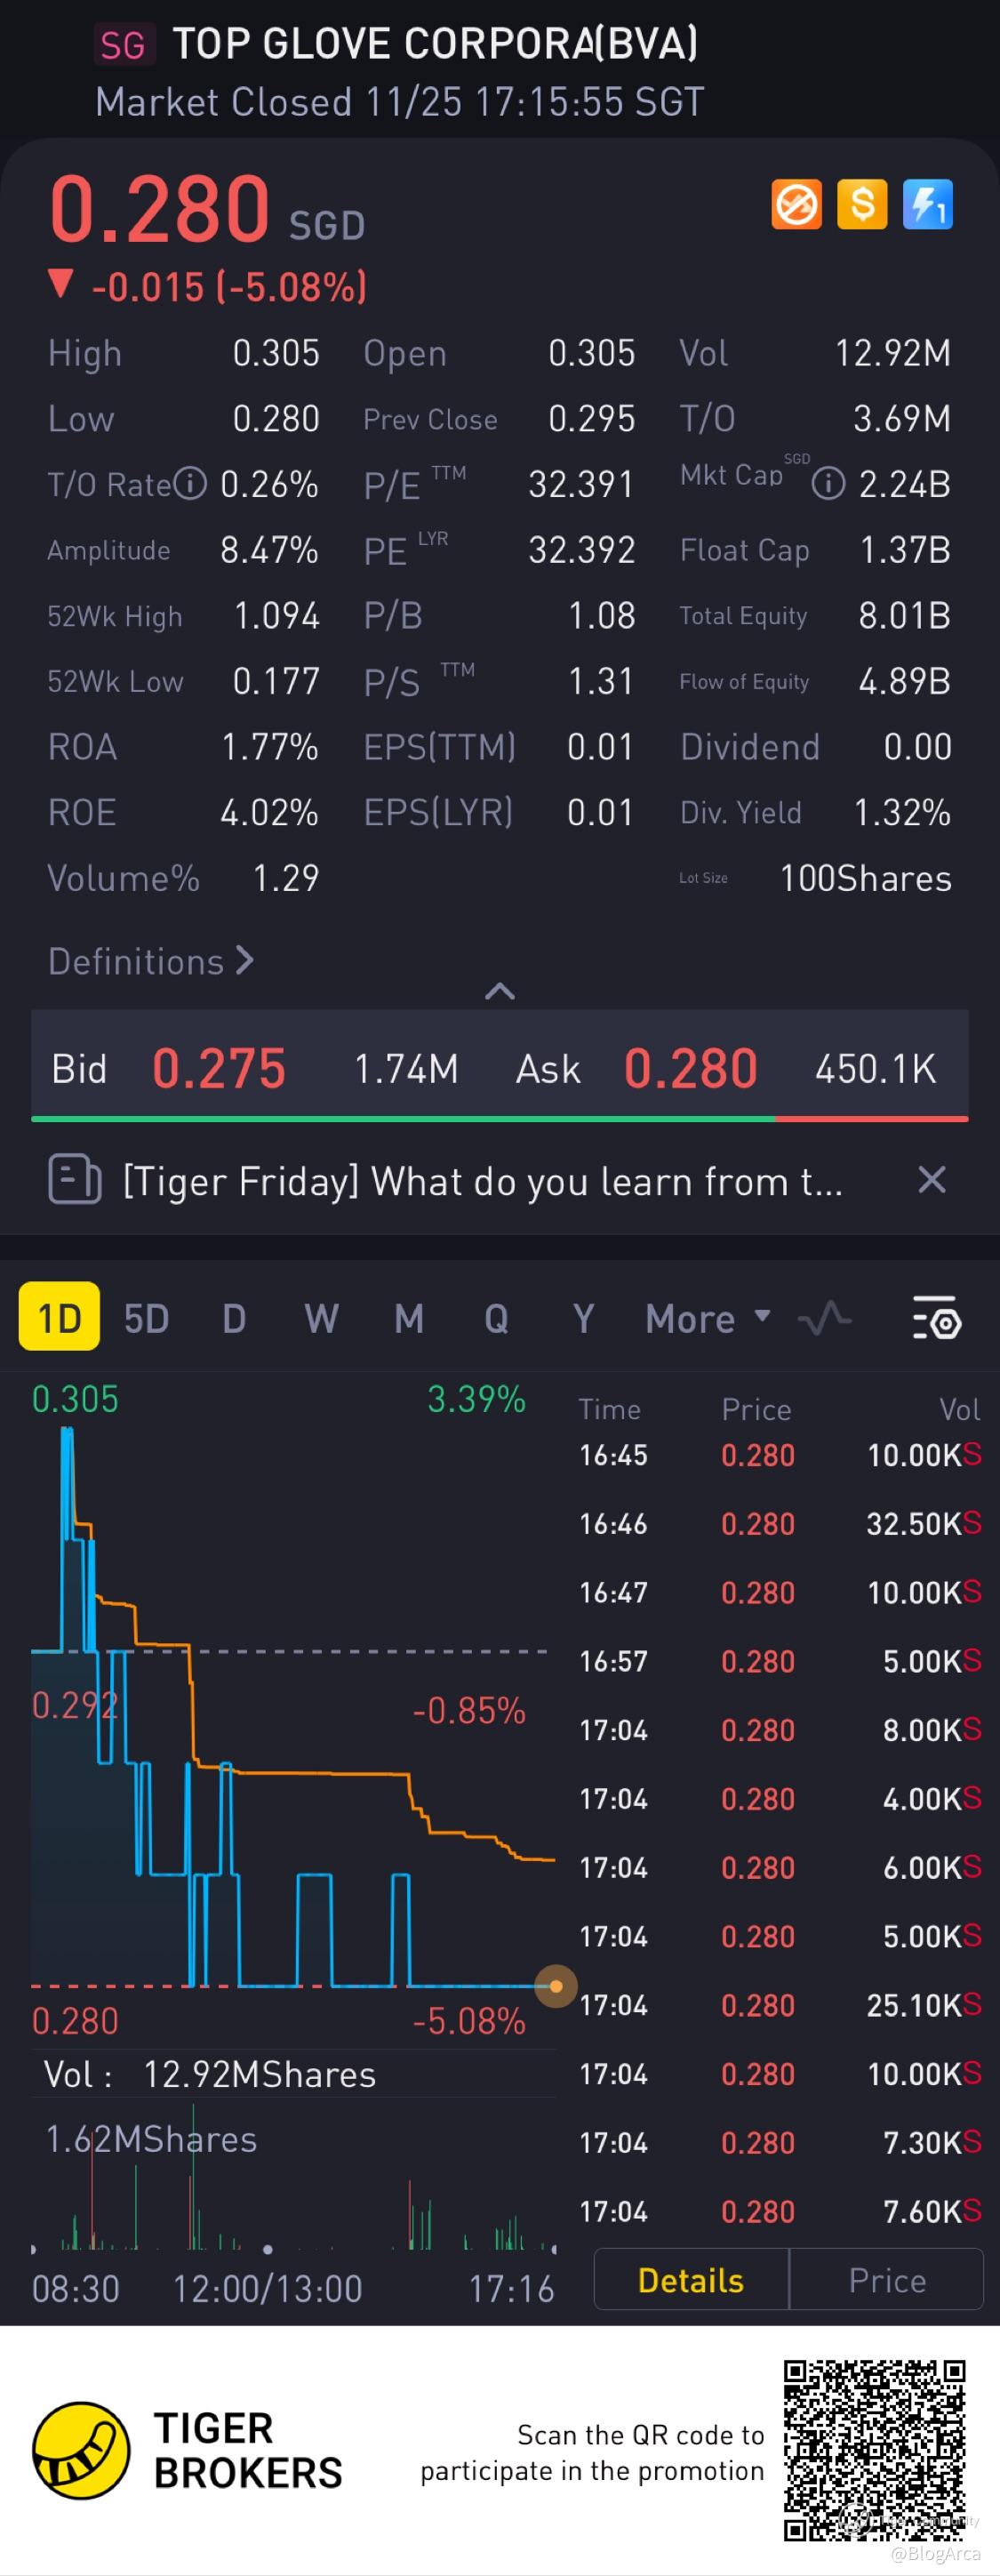Tap the SG market badge
This screenshot has height=2576, width=1000.
coord(124,45)
